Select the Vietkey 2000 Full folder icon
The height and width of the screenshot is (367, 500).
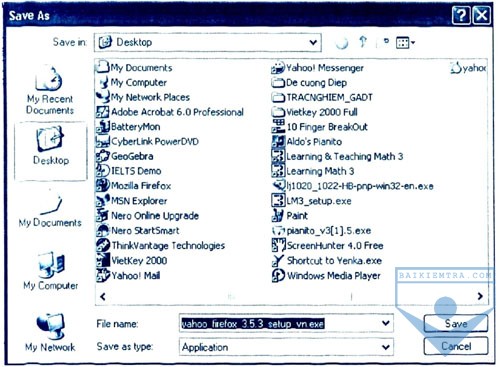click(278, 112)
